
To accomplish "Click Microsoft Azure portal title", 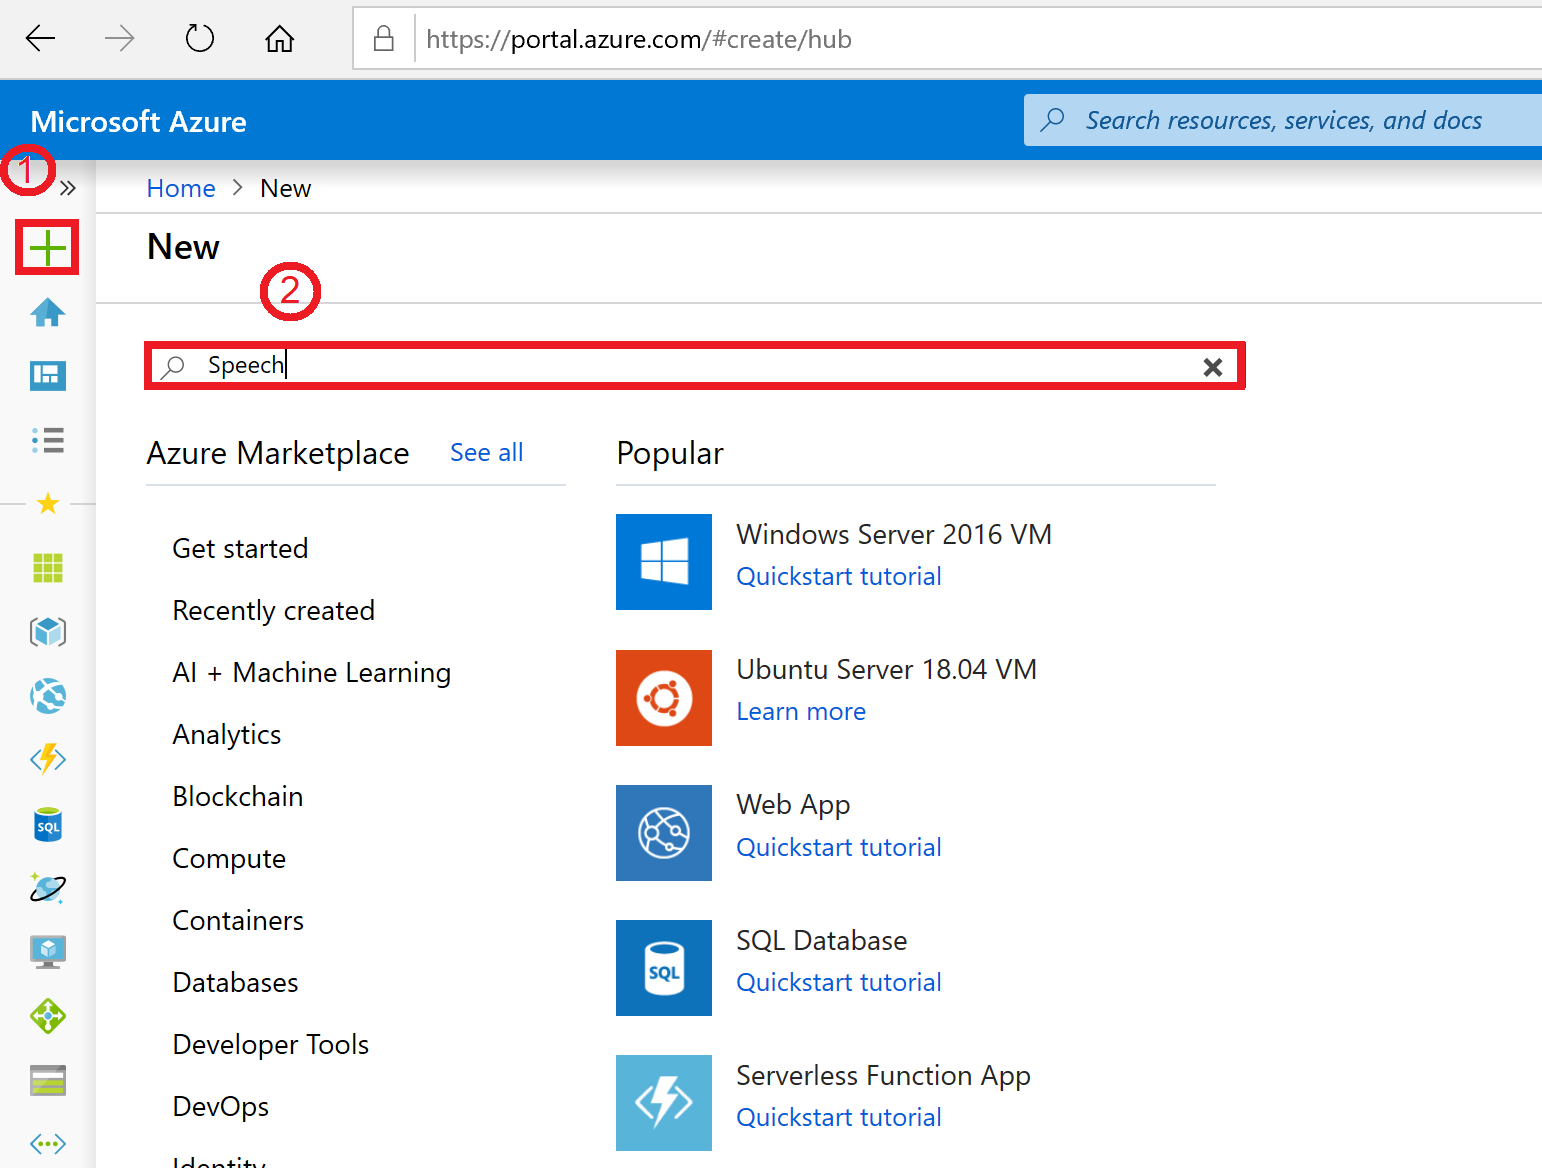I will 138,122.
